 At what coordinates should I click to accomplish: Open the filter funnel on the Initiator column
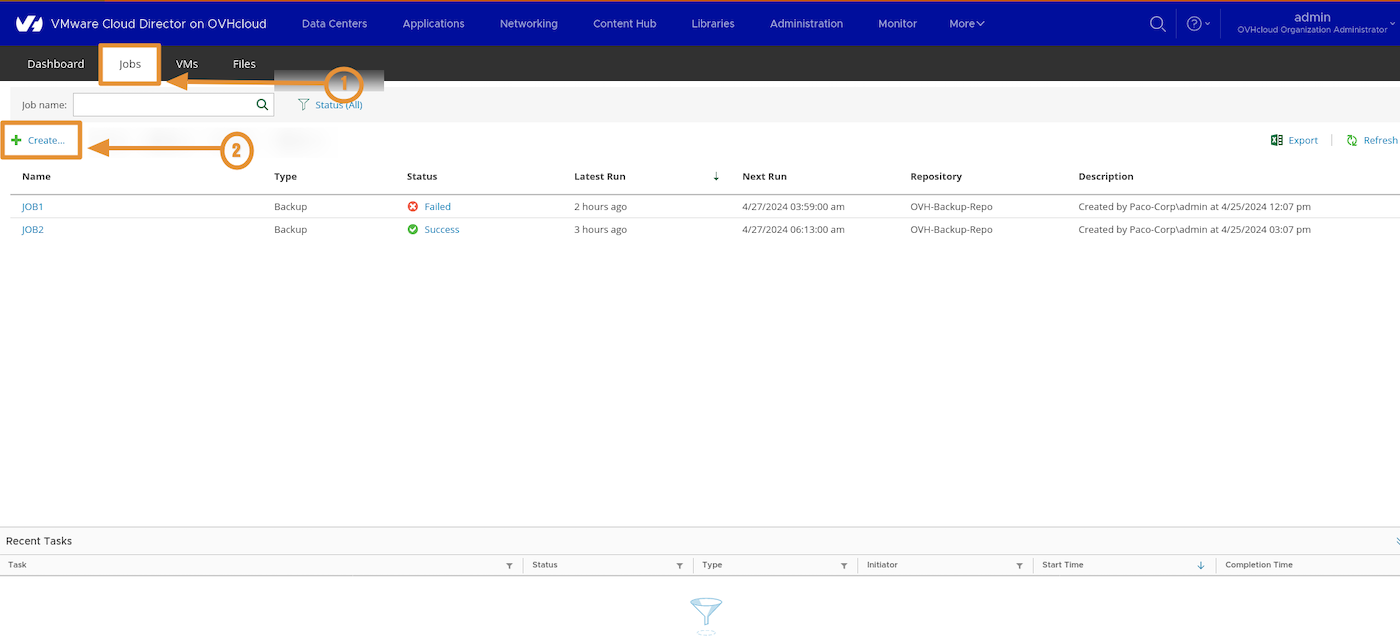tap(1018, 565)
